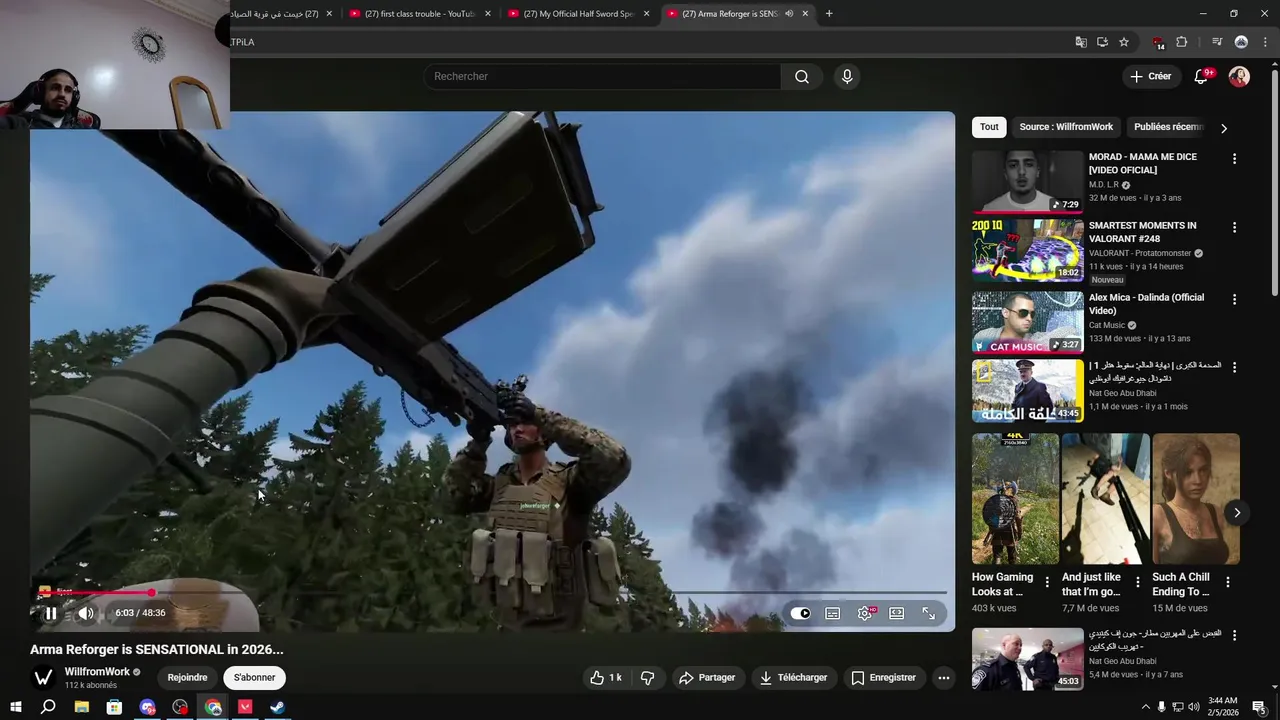
Task: Mute the Arma Reforger tab audio
Action: tap(789, 14)
